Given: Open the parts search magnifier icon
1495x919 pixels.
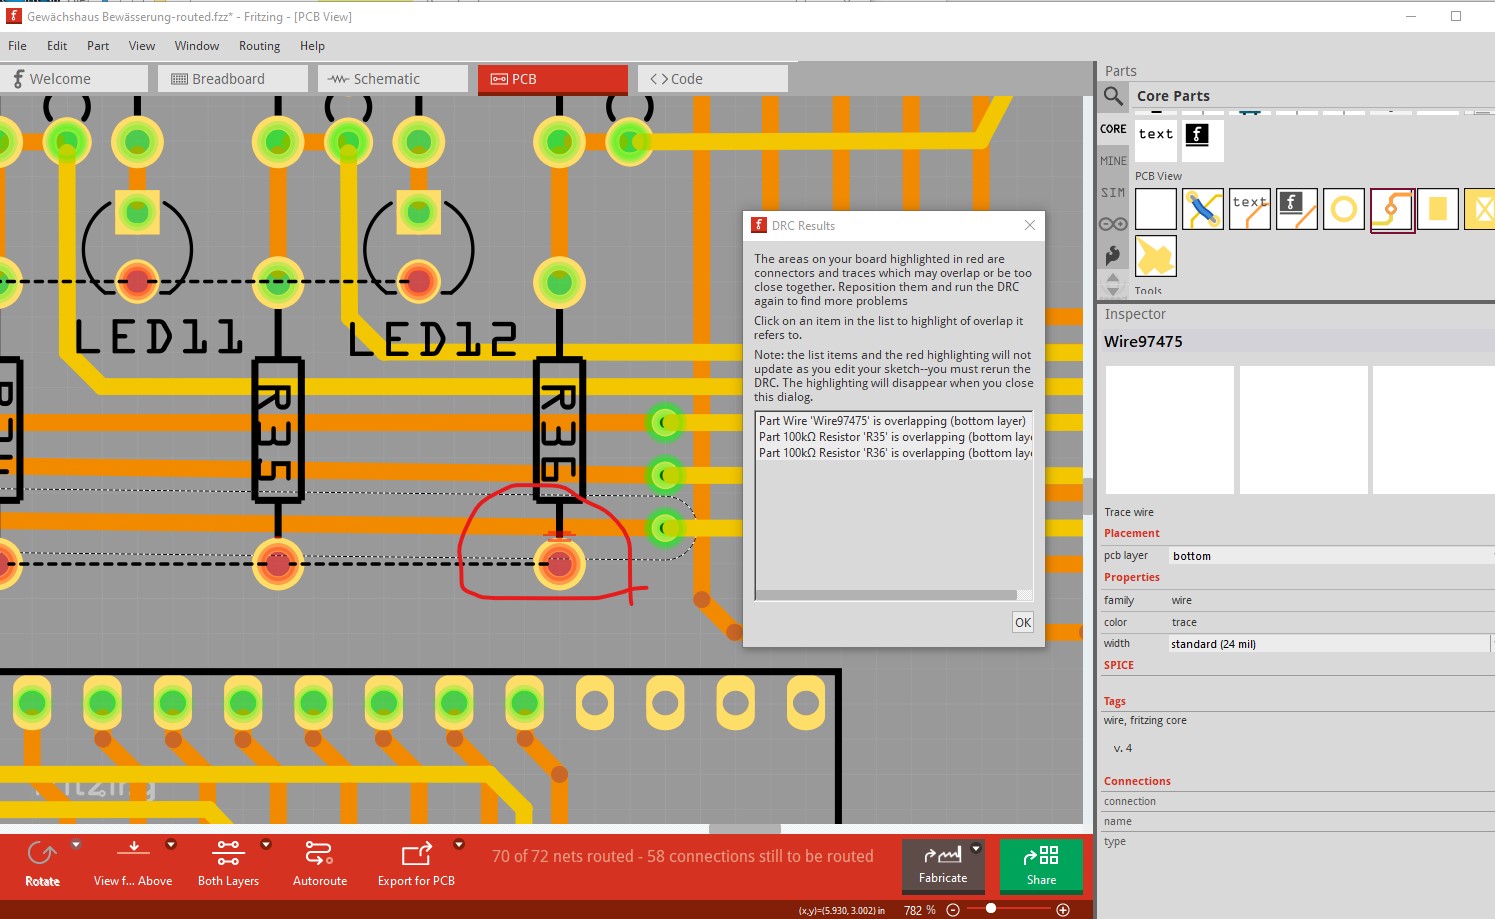Looking at the screenshot, I should (x=1113, y=96).
